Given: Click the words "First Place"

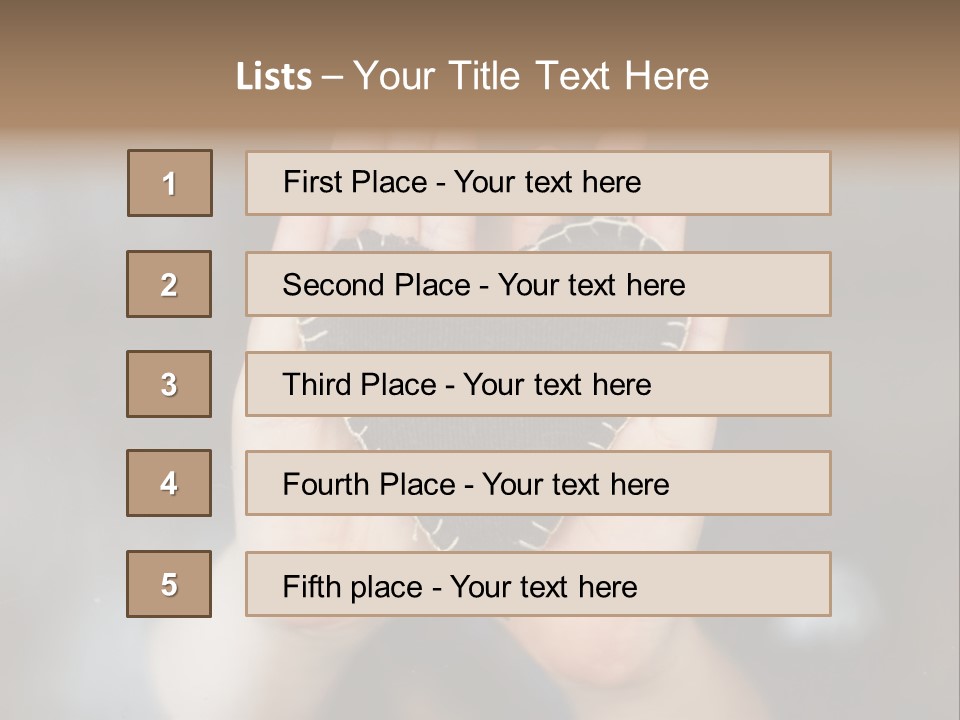Looking at the screenshot, I should click(355, 182).
